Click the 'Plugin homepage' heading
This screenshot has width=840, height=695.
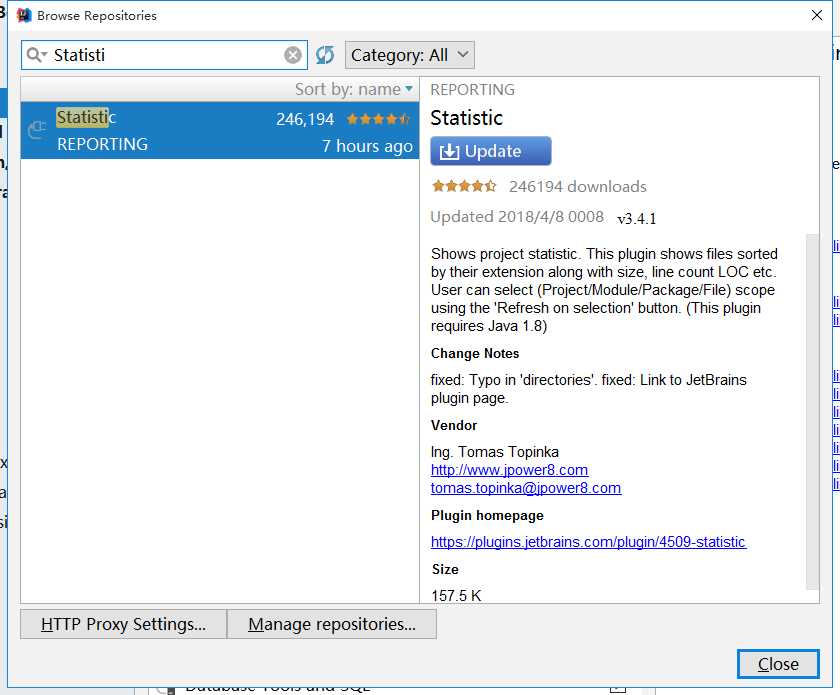click(487, 515)
